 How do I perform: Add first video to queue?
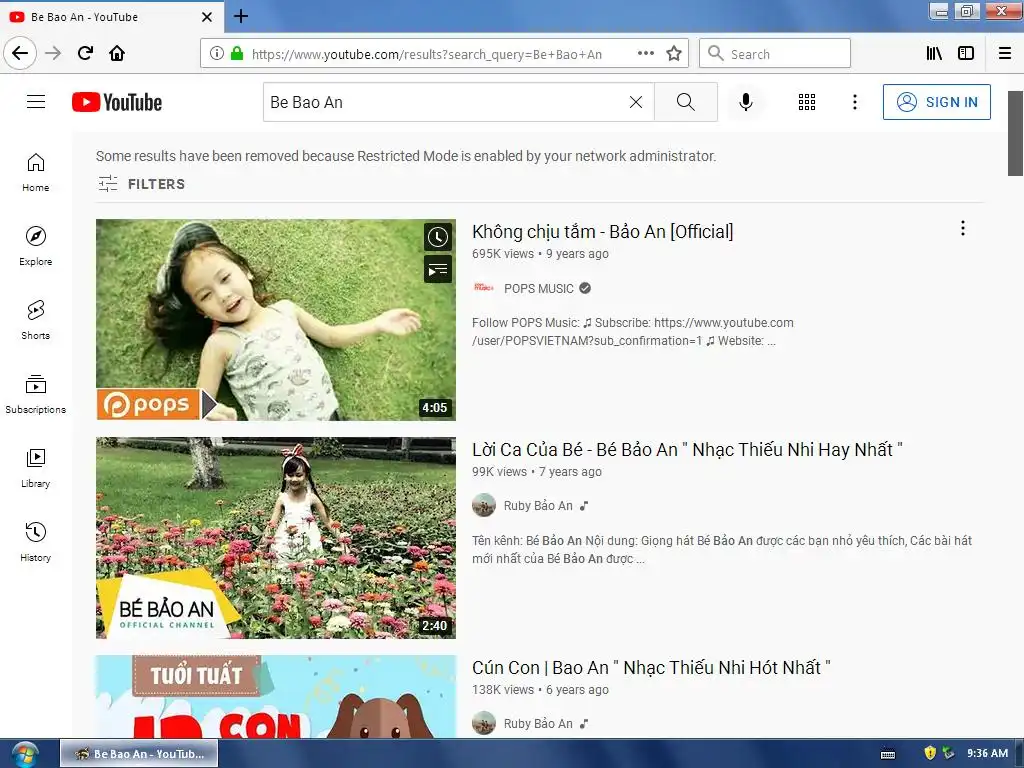(x=438, y=268)
